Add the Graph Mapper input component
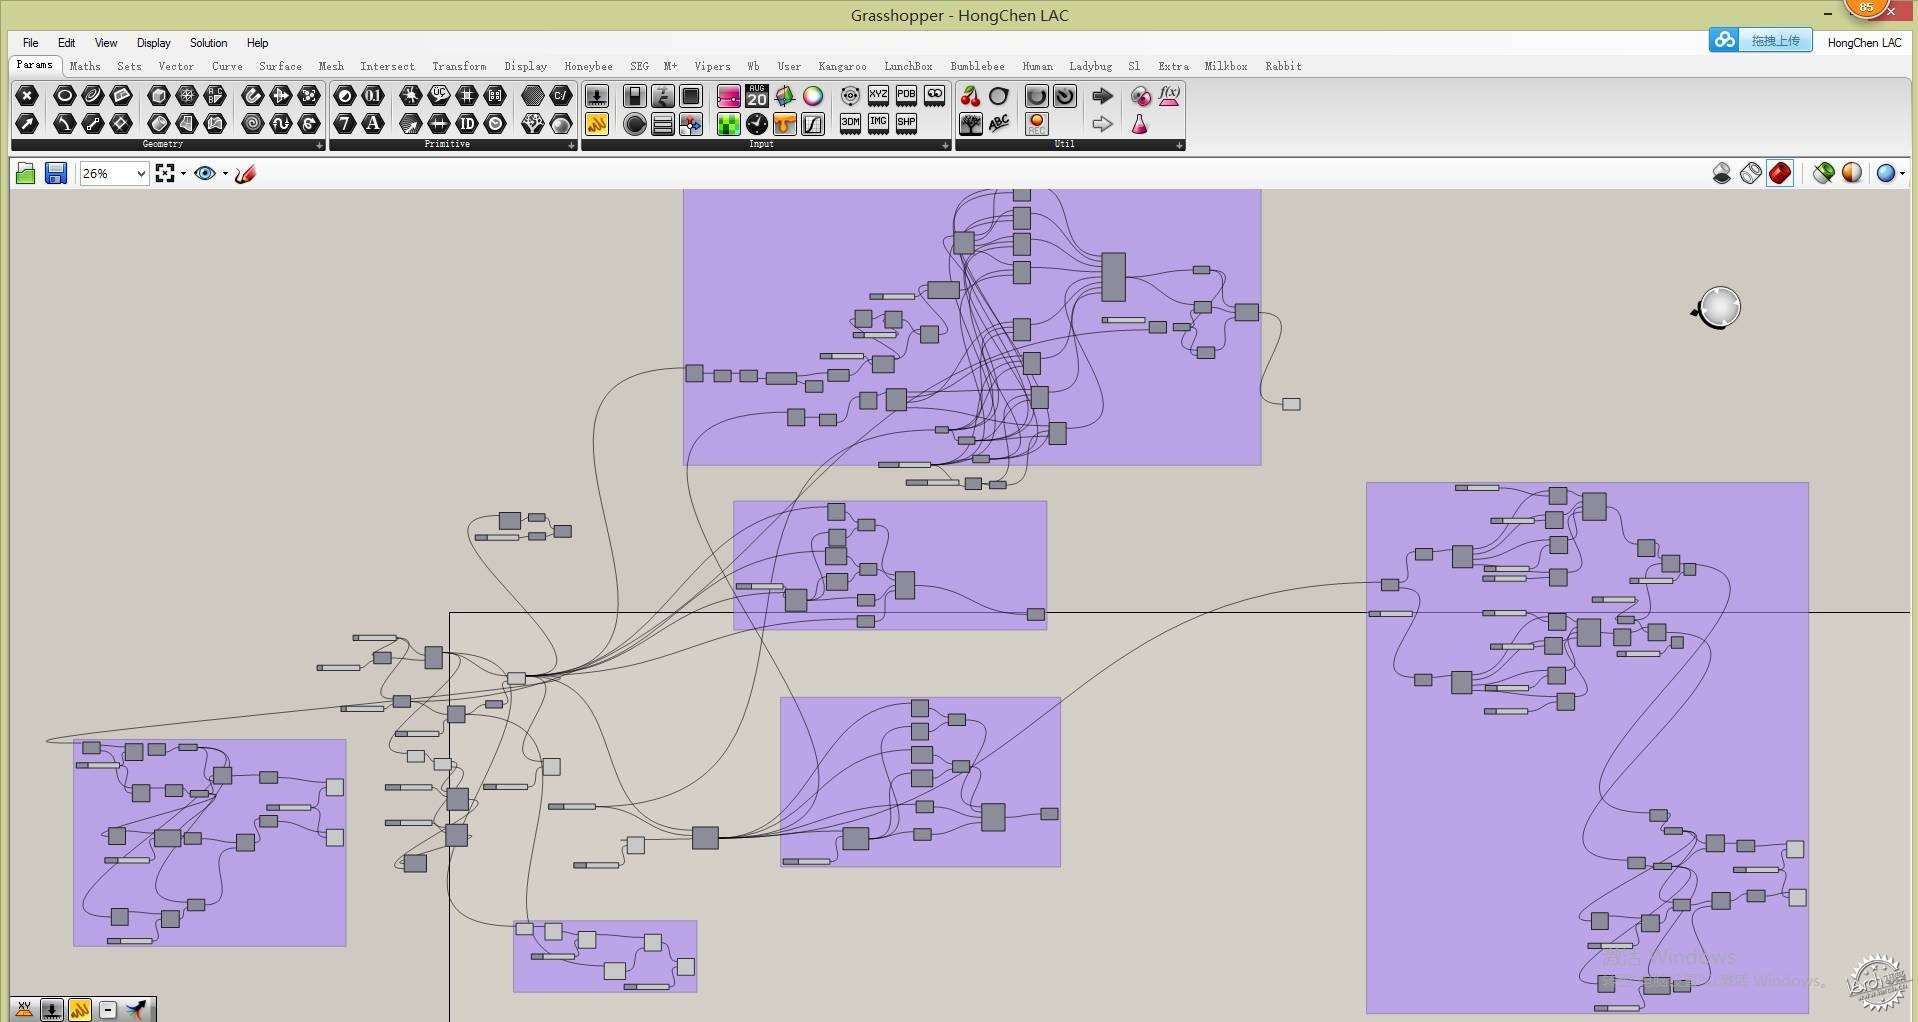Viewport: 1918px width, 1022px height. 813,124
